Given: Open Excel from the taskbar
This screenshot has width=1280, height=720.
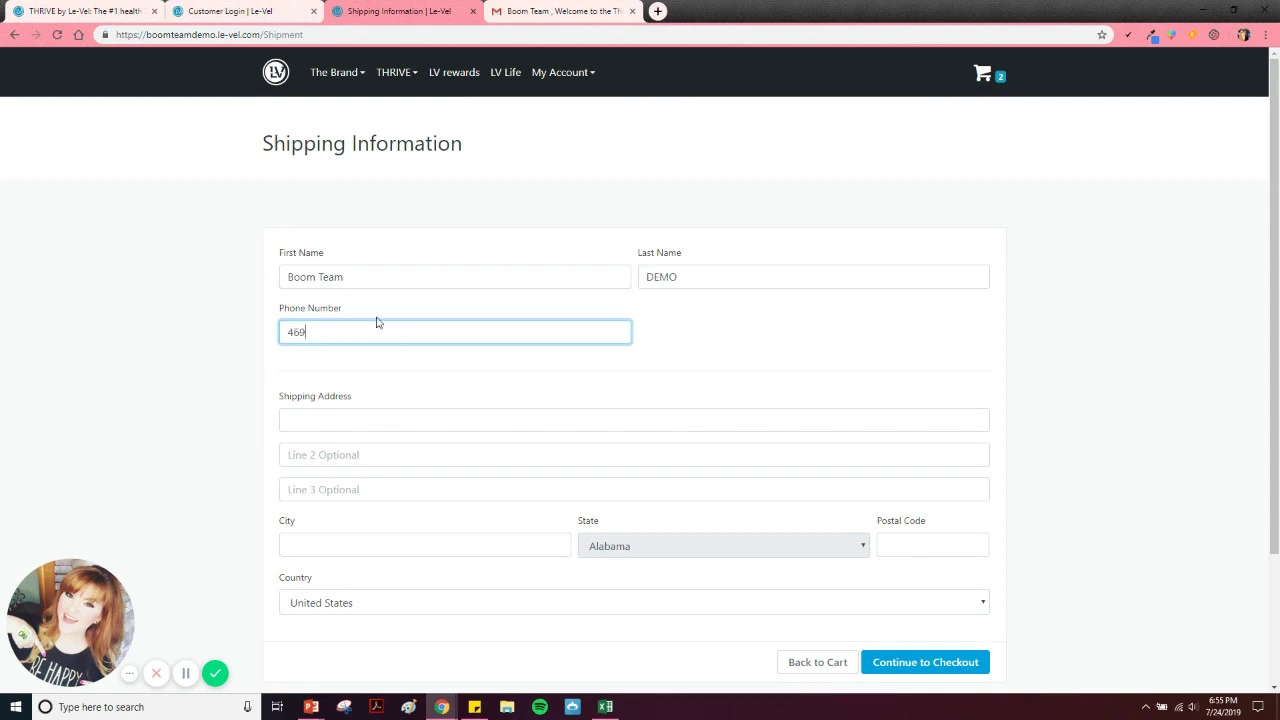Looking at the screenshot, I should (605, 707).
